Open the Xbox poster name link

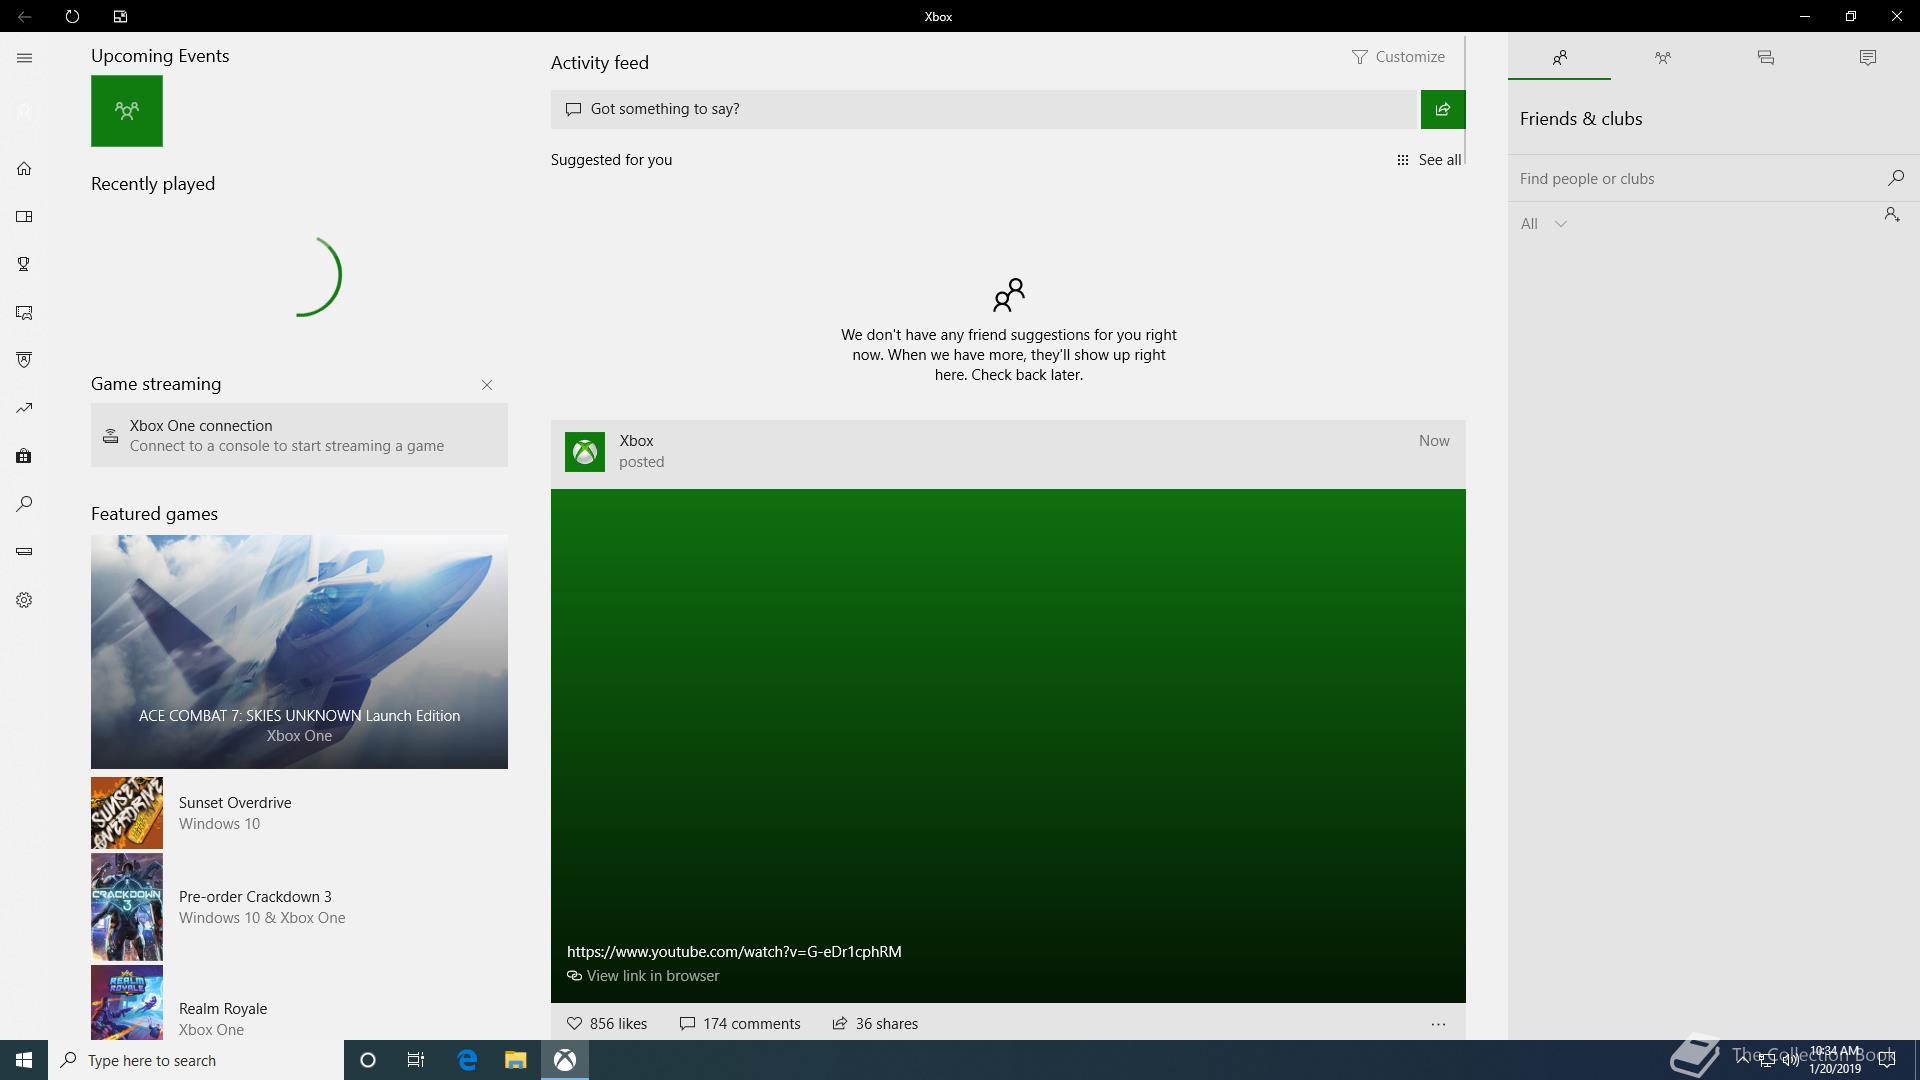click(x=636, y=441)
